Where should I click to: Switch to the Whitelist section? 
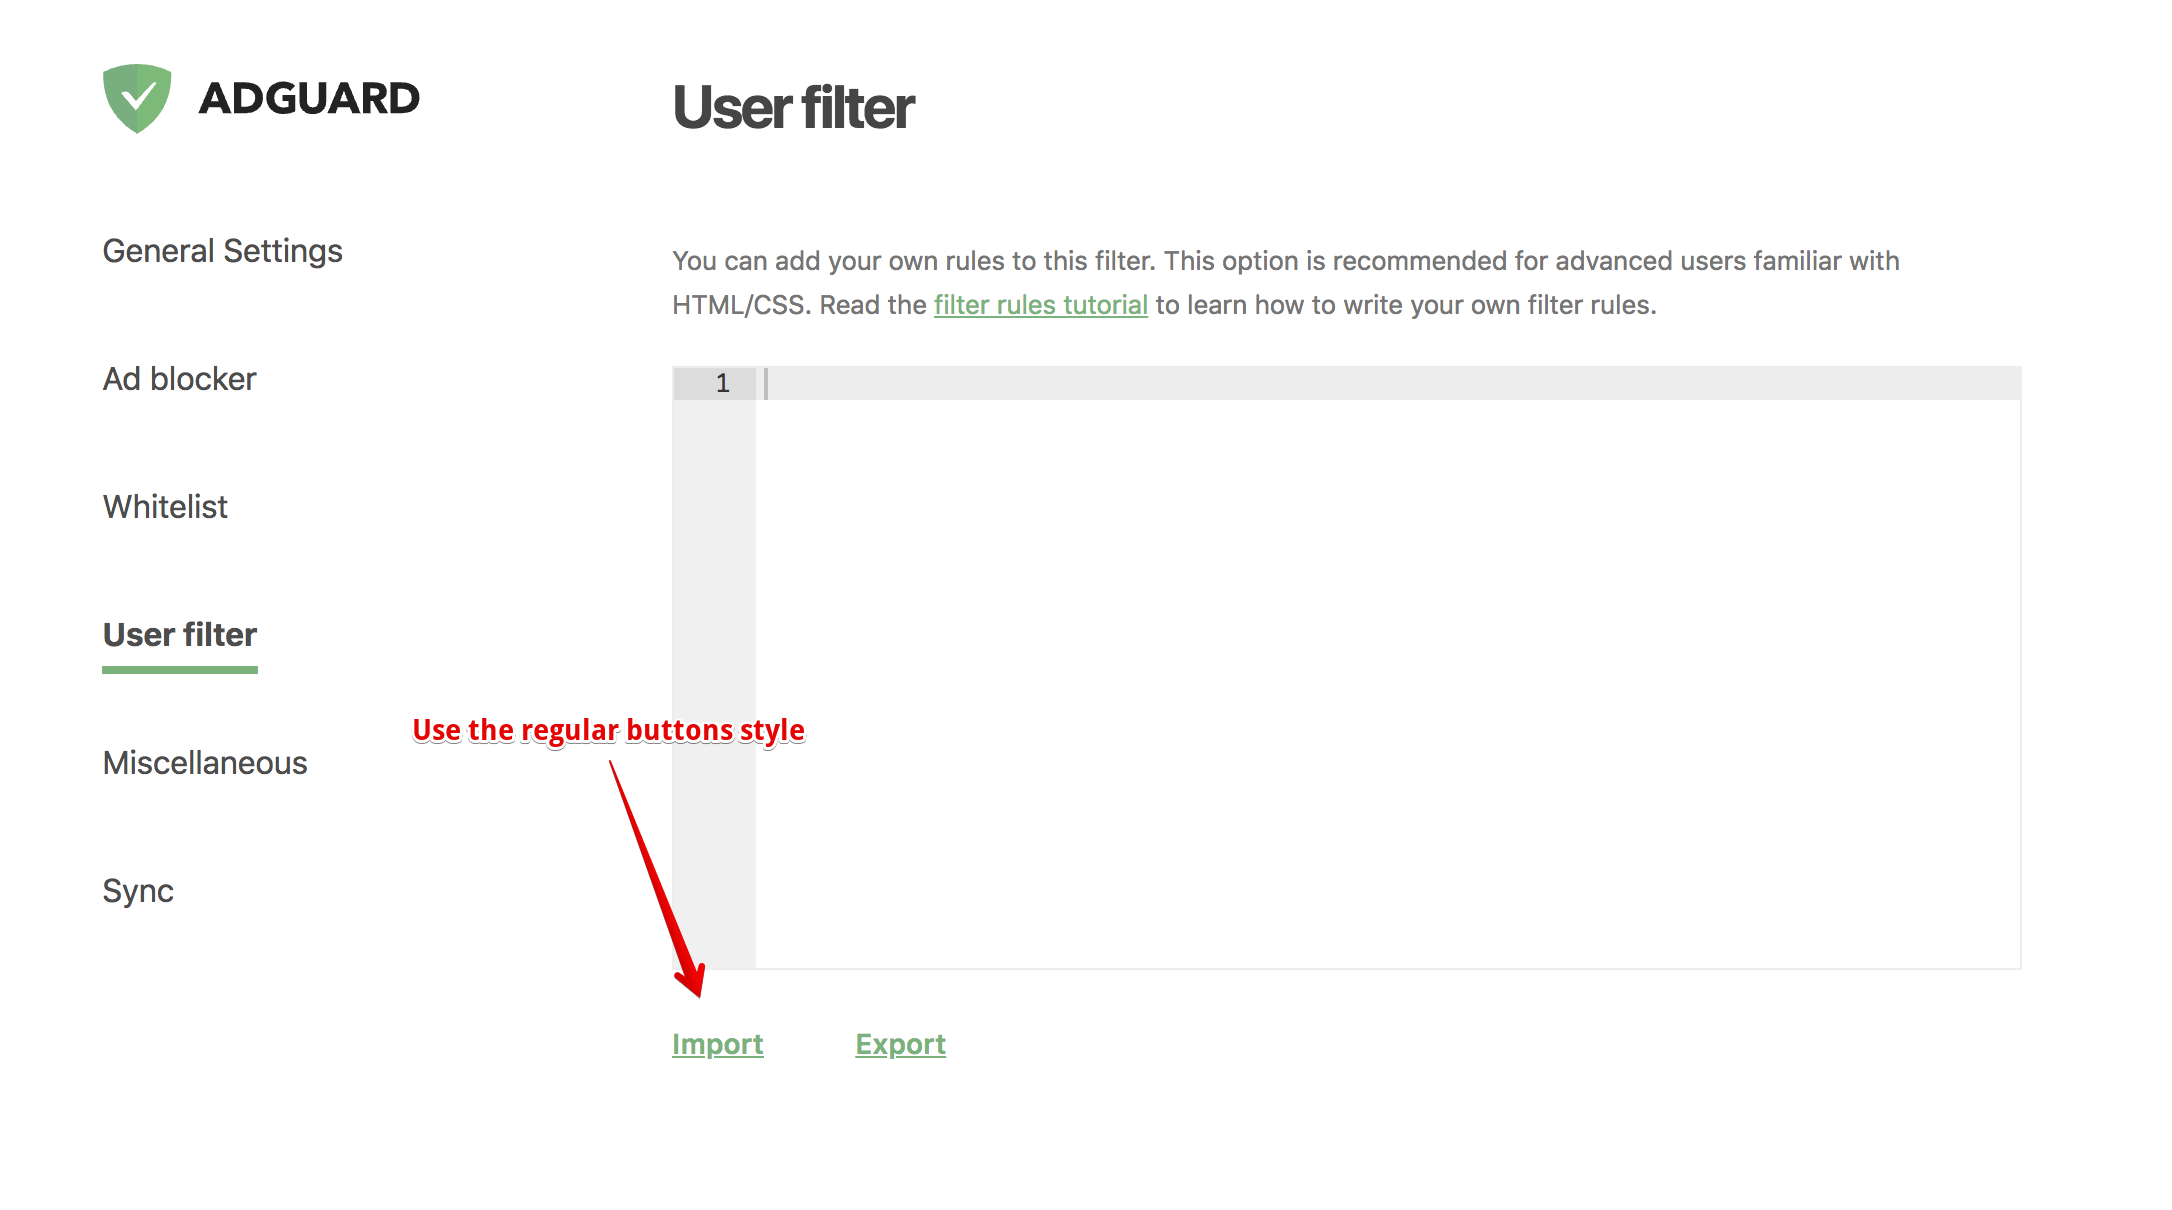click(x=164, y=507)
